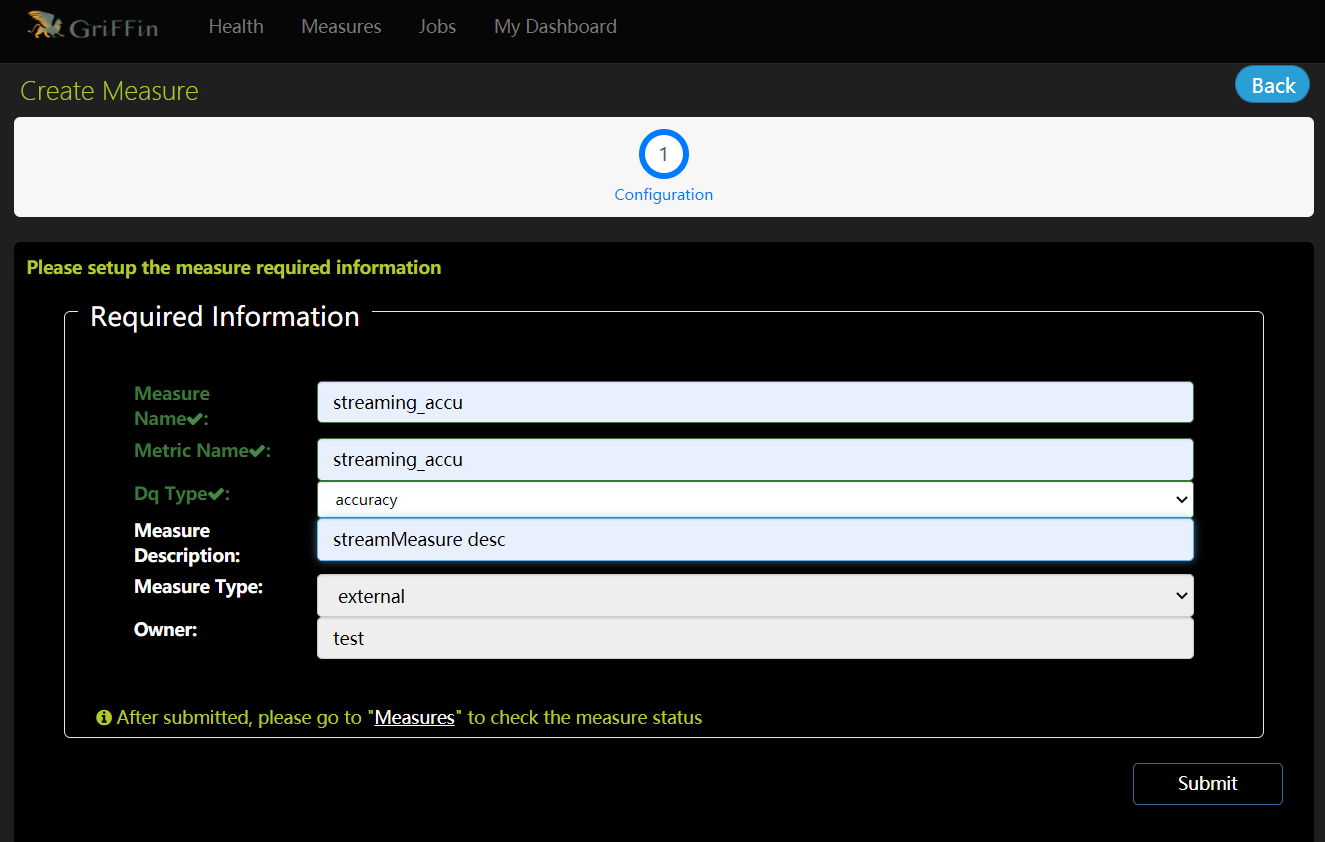Viewport: 1325px width, 842px height.
Task: Open the Measures navigation menu
Action: (x=341, y=26)
